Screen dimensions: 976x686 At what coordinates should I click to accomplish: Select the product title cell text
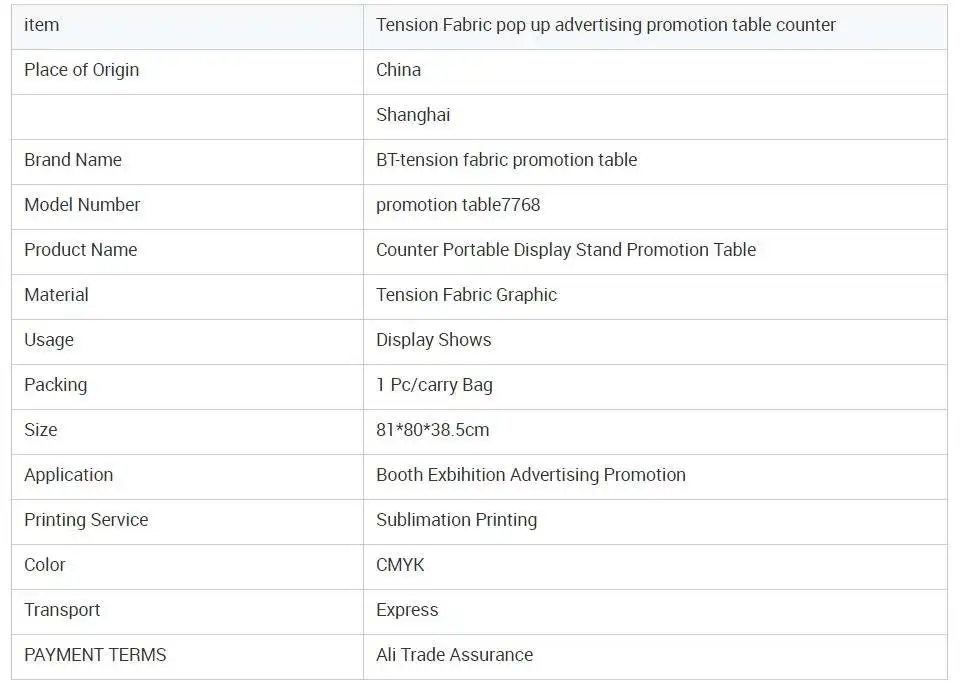(x=605, y=25)
